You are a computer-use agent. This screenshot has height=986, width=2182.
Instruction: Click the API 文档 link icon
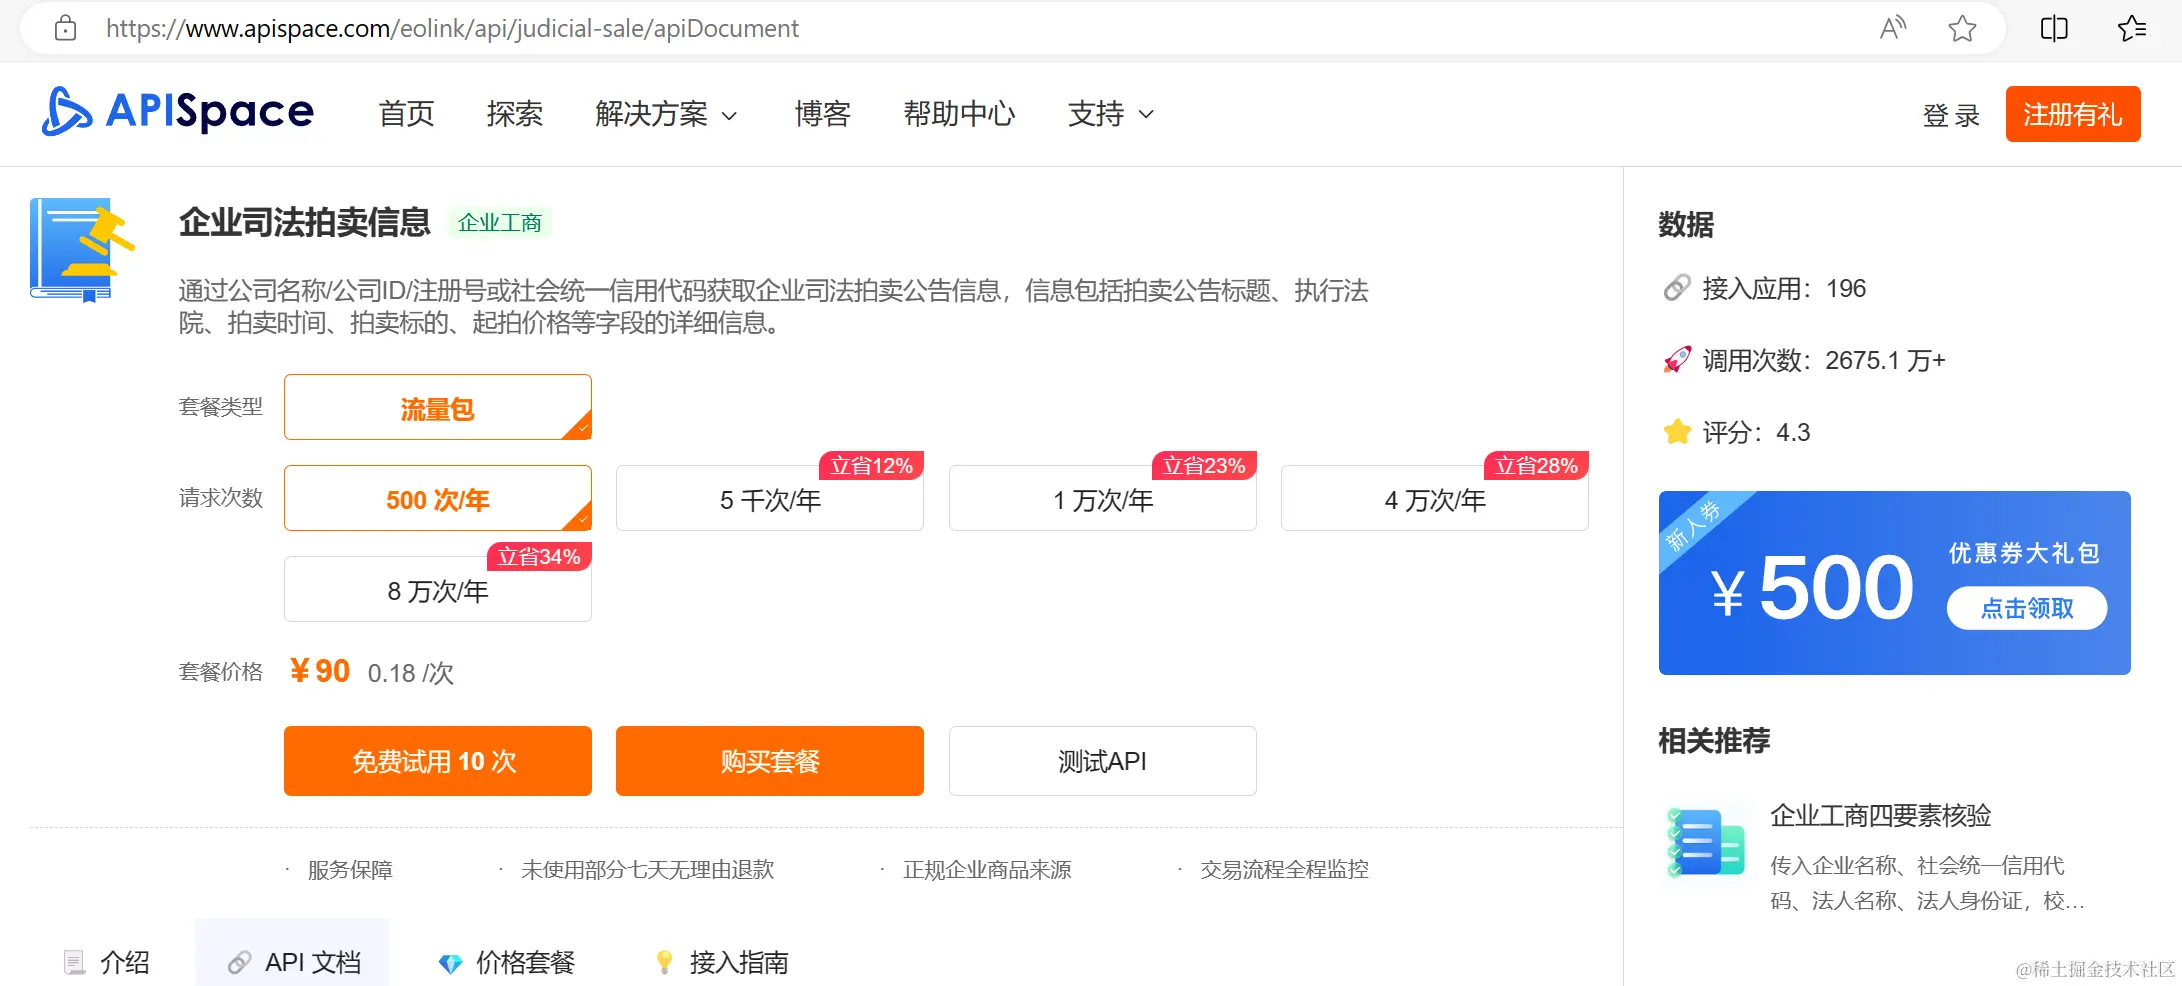[239, 962]
